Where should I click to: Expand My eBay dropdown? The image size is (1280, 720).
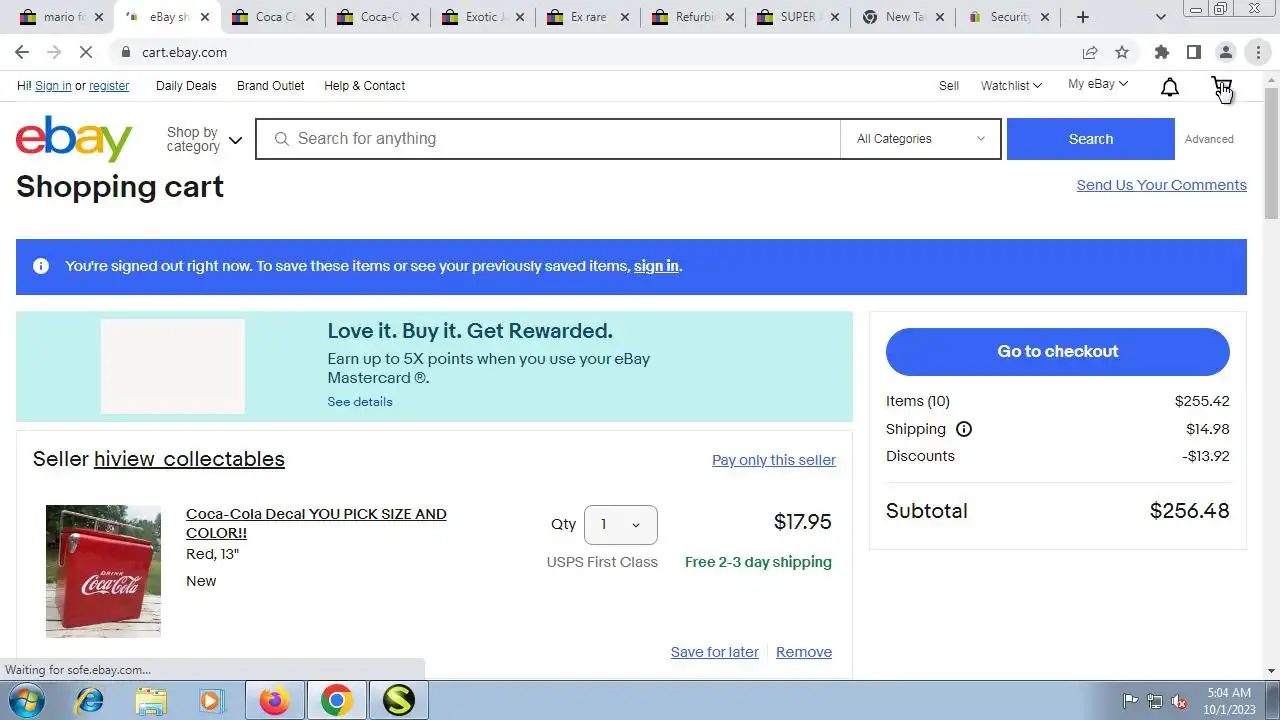pyautogui.click(x=1098, y=84)
